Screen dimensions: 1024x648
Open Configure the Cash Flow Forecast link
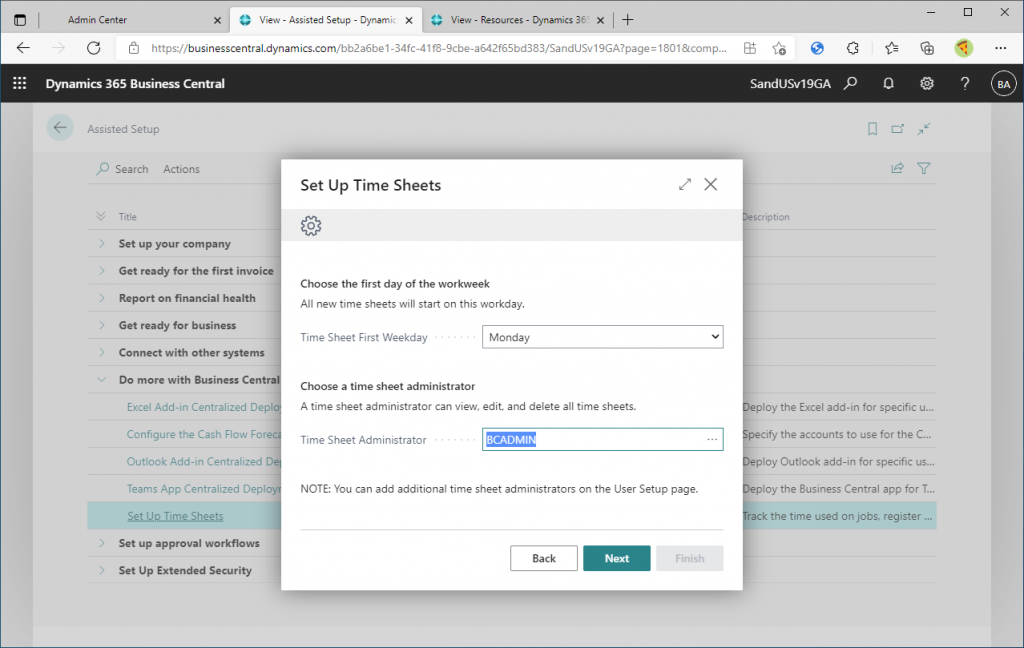click(204, 434)
